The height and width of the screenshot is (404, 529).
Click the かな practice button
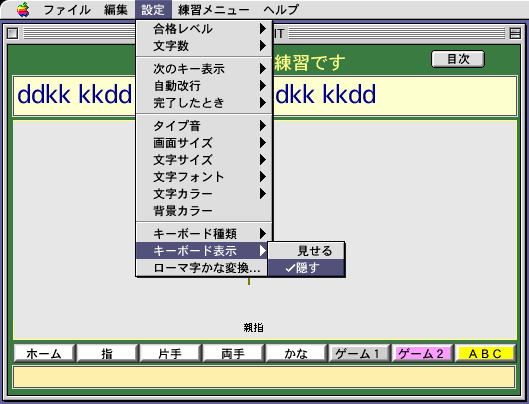pos(296,353)
